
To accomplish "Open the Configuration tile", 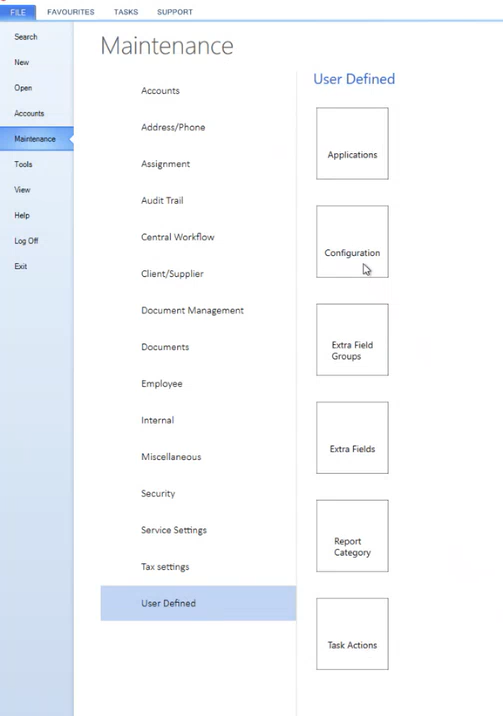I will [x=352, y=242].
